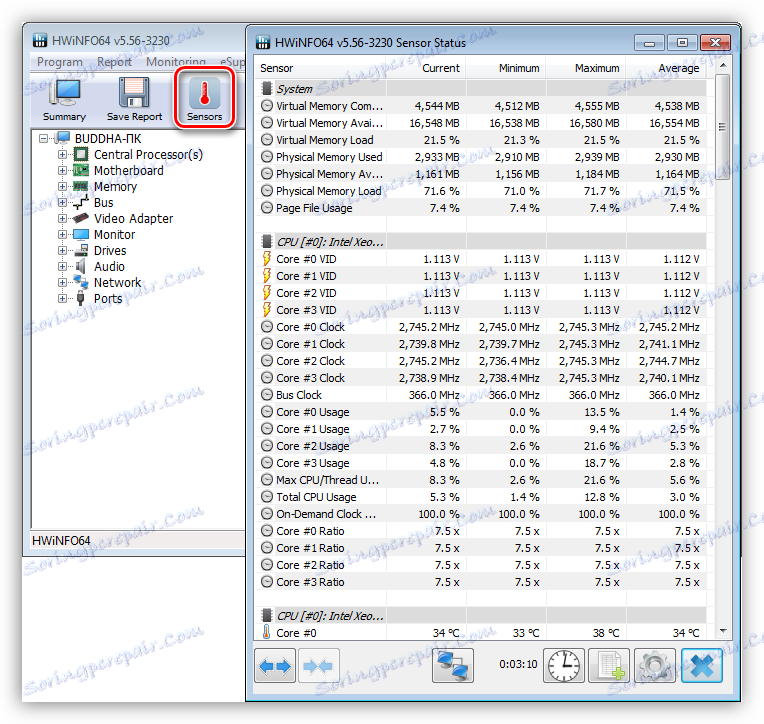Click Network tree icon
Image resolution: width=764 pixels, height=724 pixels.
pos(81,282)
